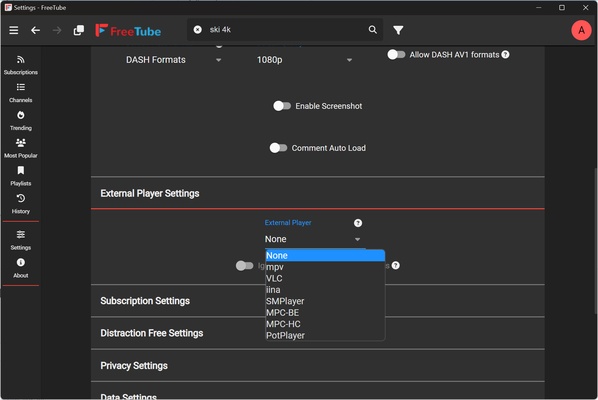Viewport: 598px width, 400px height.
Task: Show help tooltip for Allow DASH AV1 formats
Action: pyautogui.click(x=505, y=55)
